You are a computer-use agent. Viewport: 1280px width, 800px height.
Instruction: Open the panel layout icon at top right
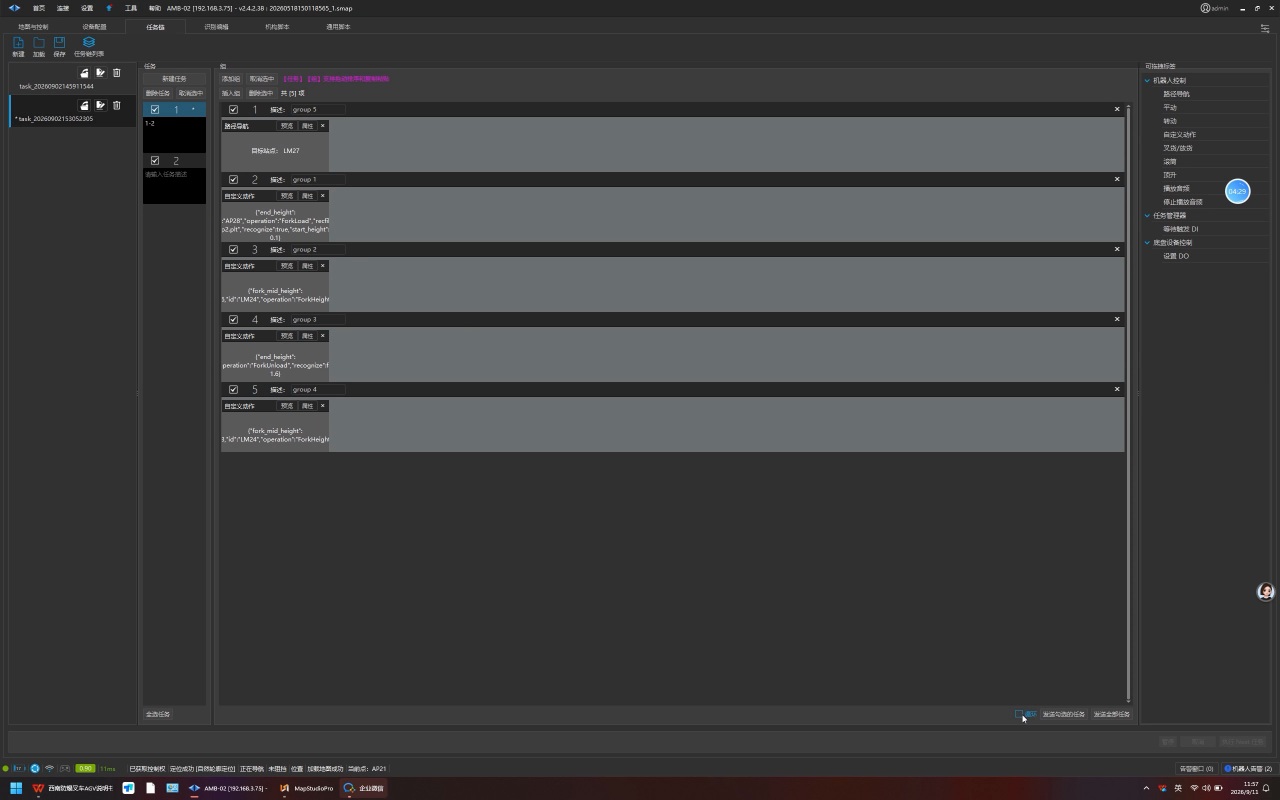click(x=1265, y=28)
